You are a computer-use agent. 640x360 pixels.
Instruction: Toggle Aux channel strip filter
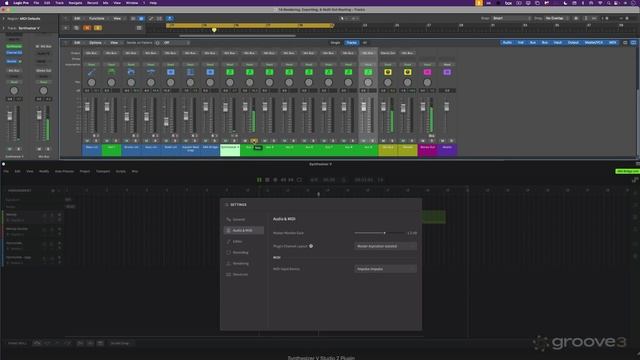tap(533, 43)
